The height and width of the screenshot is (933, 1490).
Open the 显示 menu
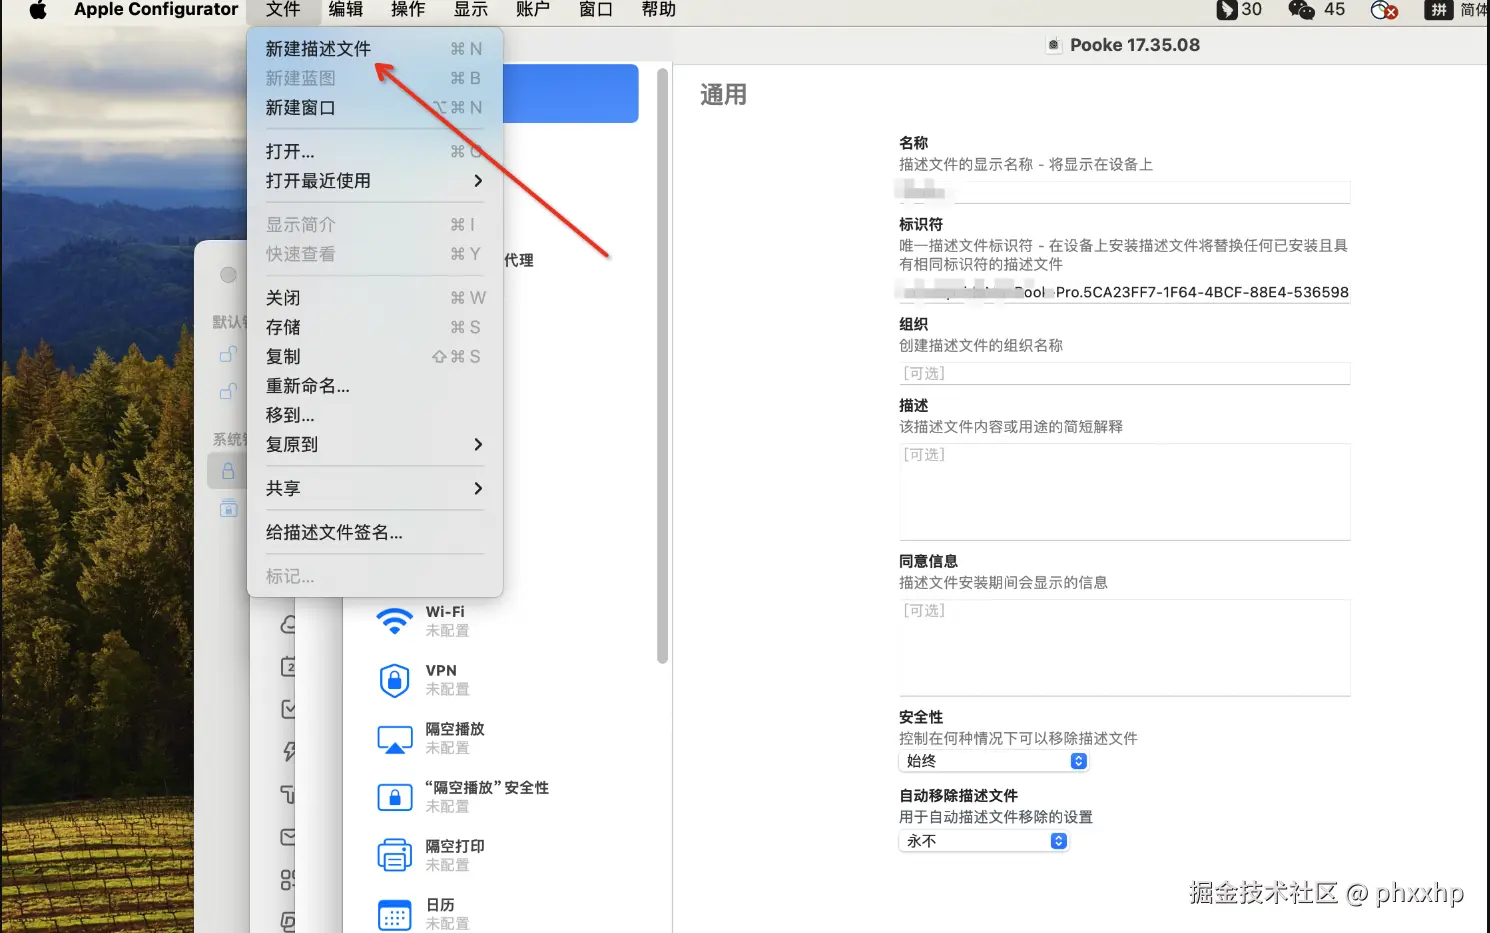tap(471, 10)
